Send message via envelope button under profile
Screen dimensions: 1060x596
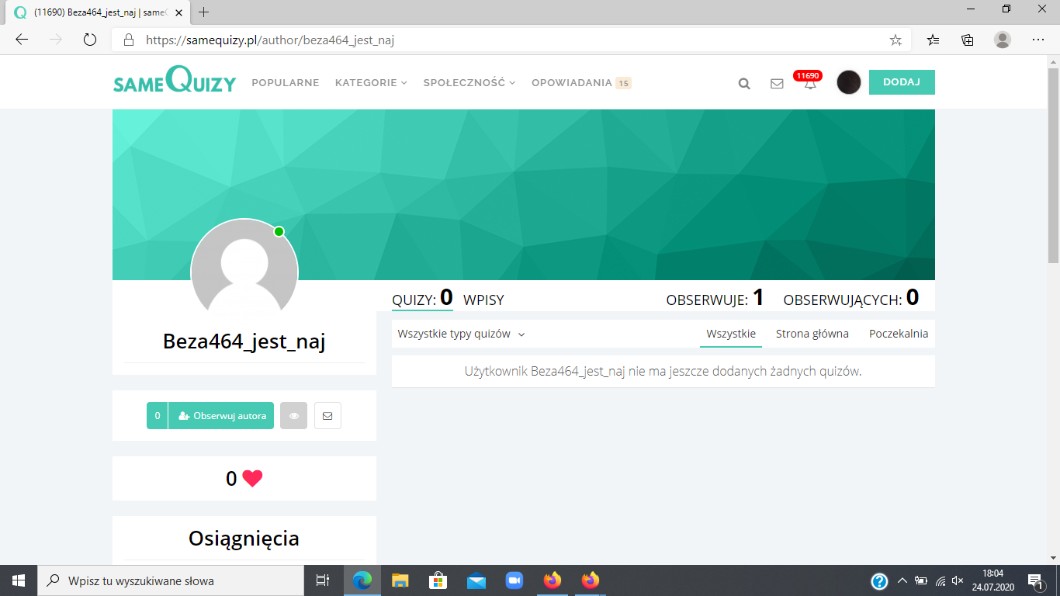[327, 415]
